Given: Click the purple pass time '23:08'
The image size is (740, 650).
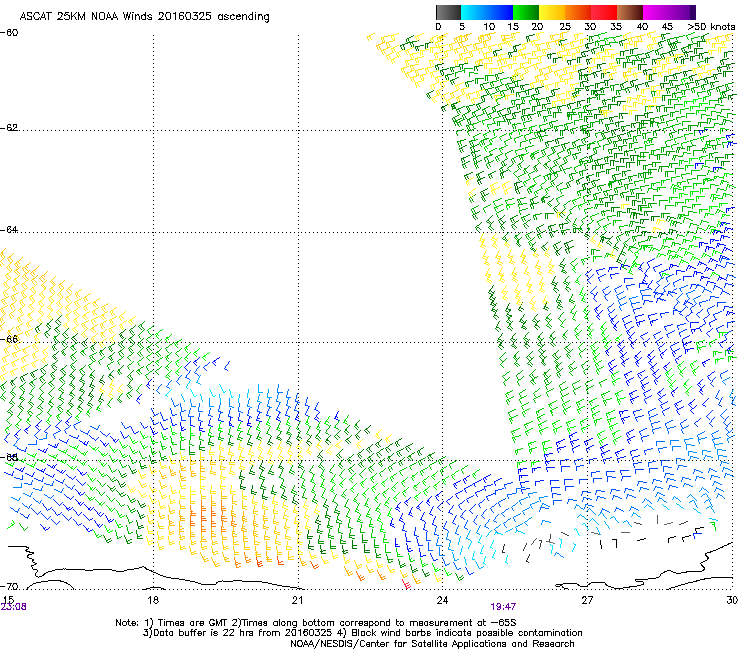Looking at the screenshot, I should point(14,607).
